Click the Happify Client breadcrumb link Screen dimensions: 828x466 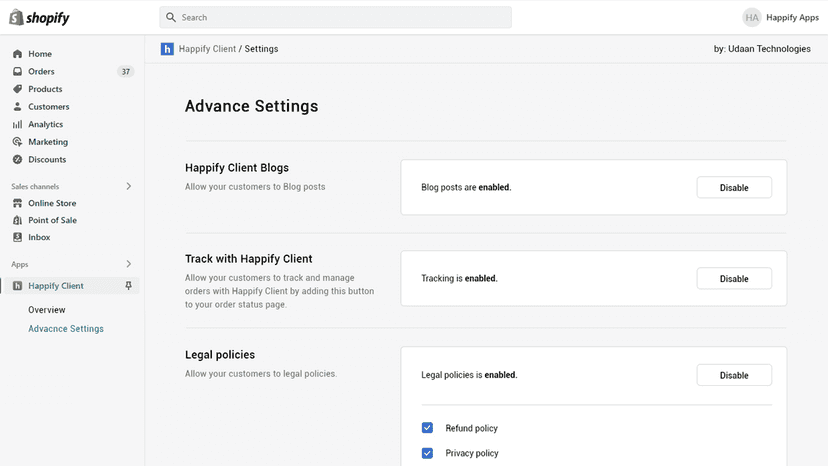207,49
